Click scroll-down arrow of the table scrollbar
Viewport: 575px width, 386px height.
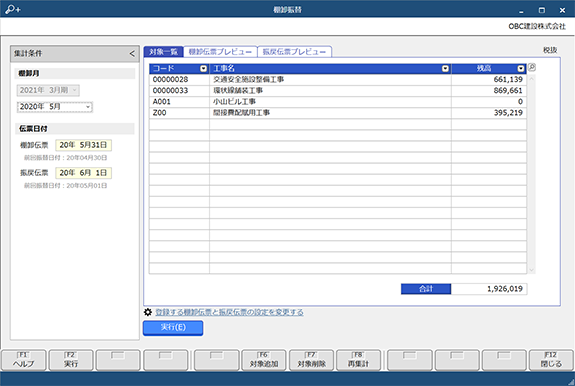531,270
